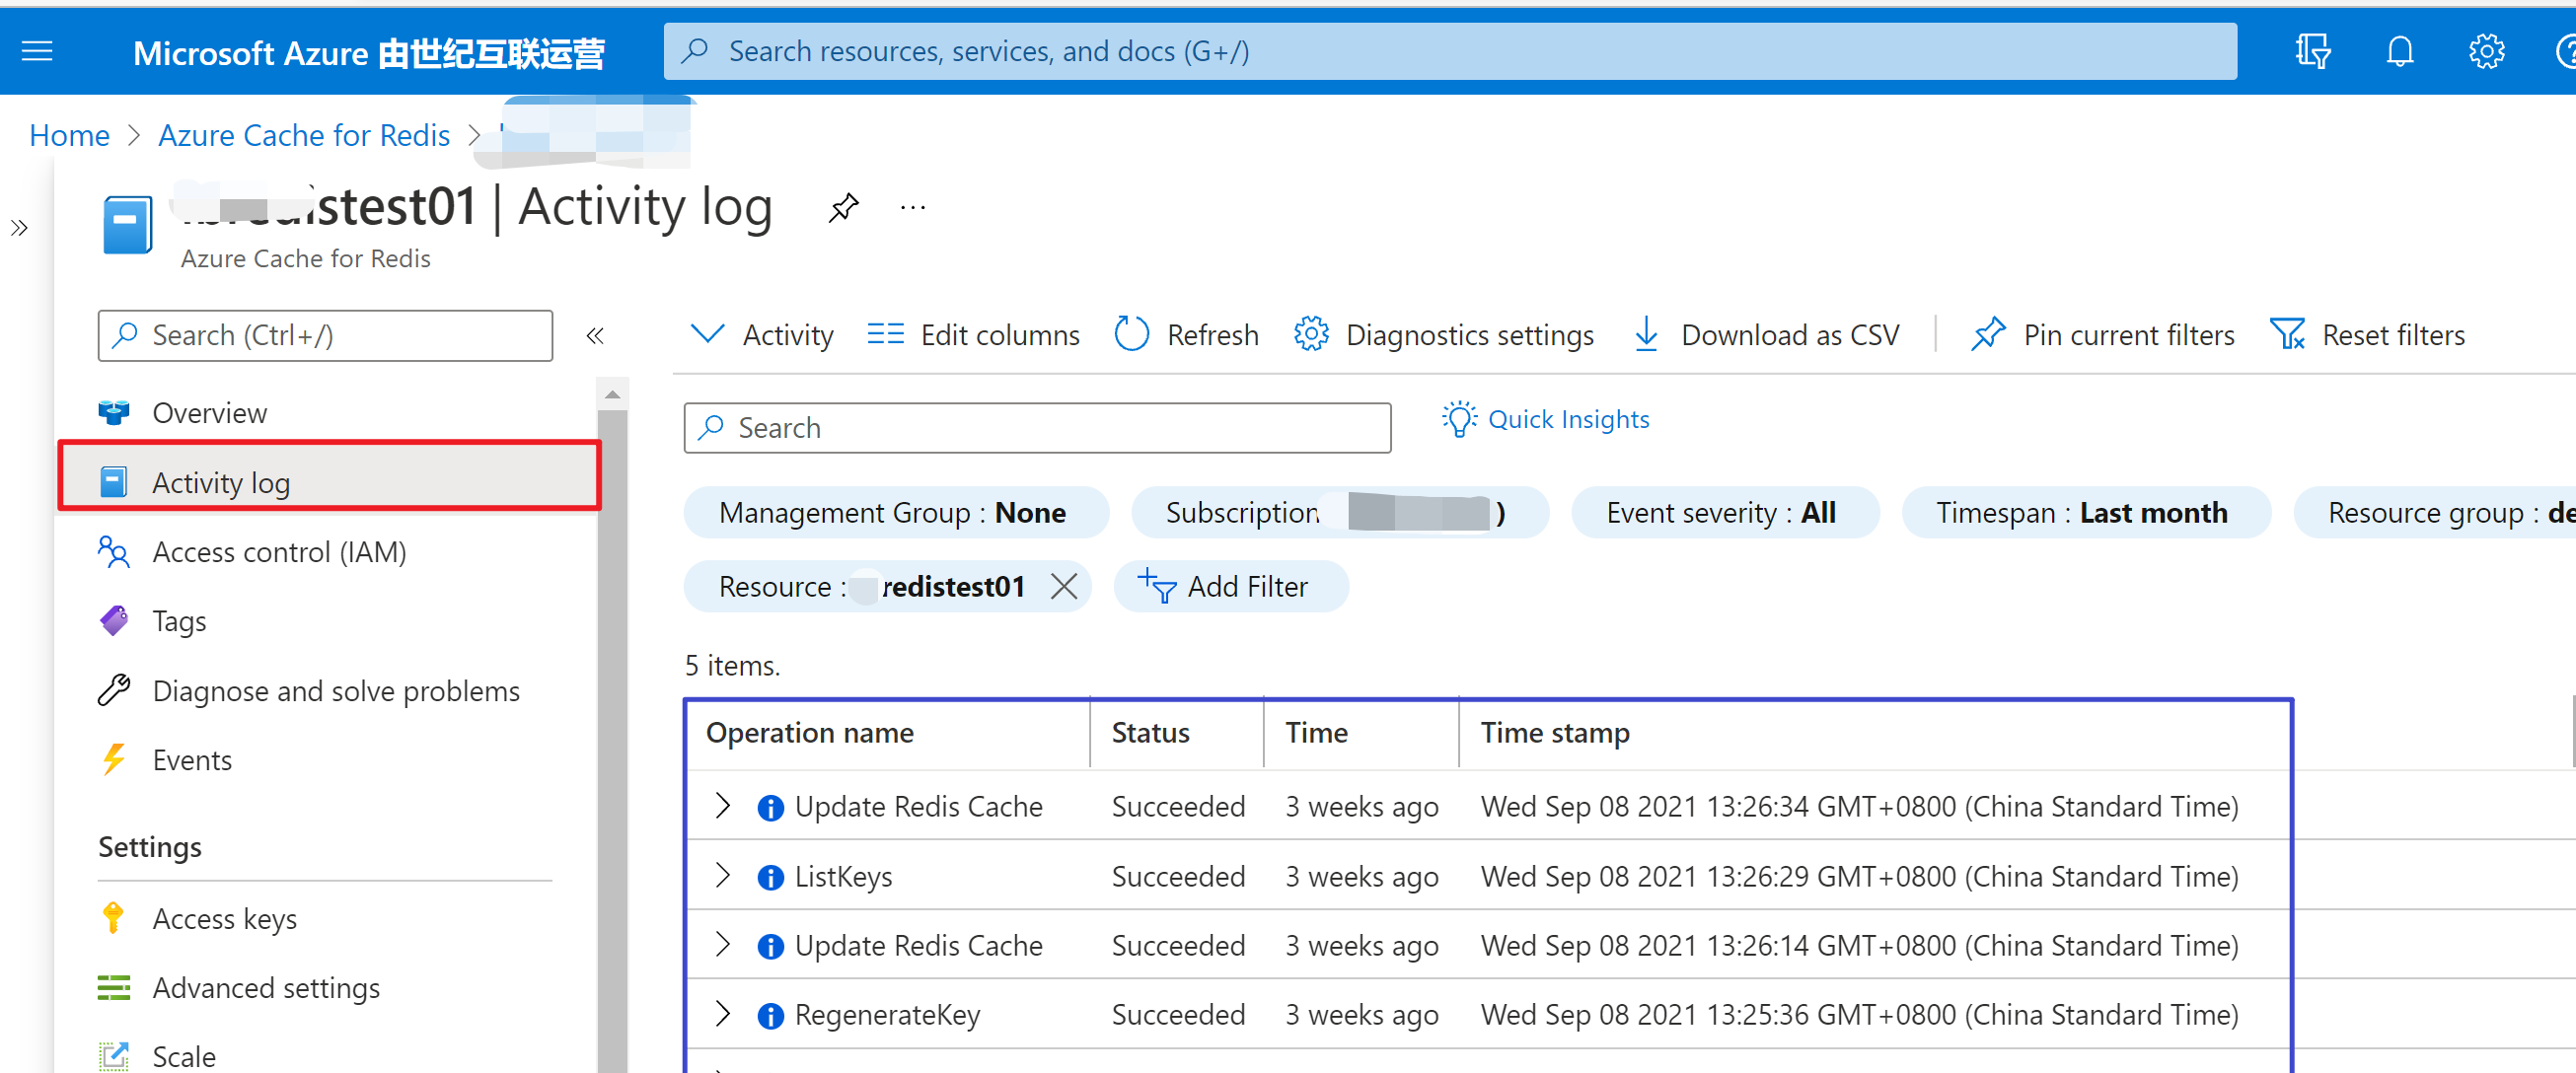Remove the Resource redistest01 filter
The image size is (2576, 1073).
tap(1064, 586)
